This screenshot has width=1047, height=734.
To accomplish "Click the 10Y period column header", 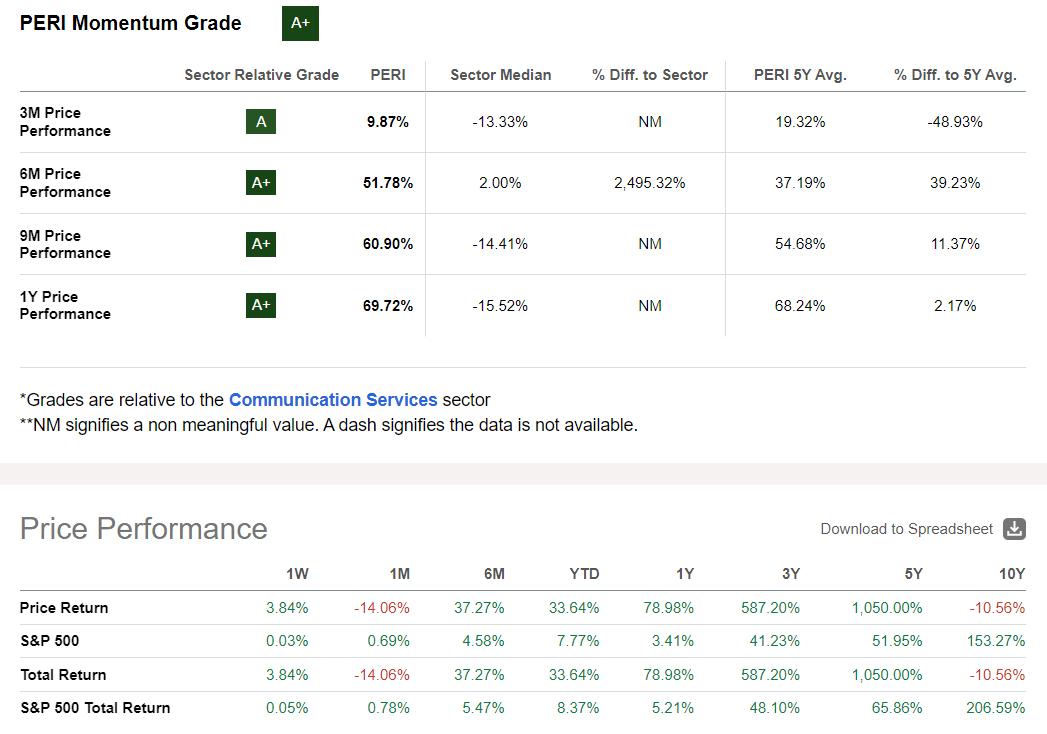I will tap(1013, 574).
